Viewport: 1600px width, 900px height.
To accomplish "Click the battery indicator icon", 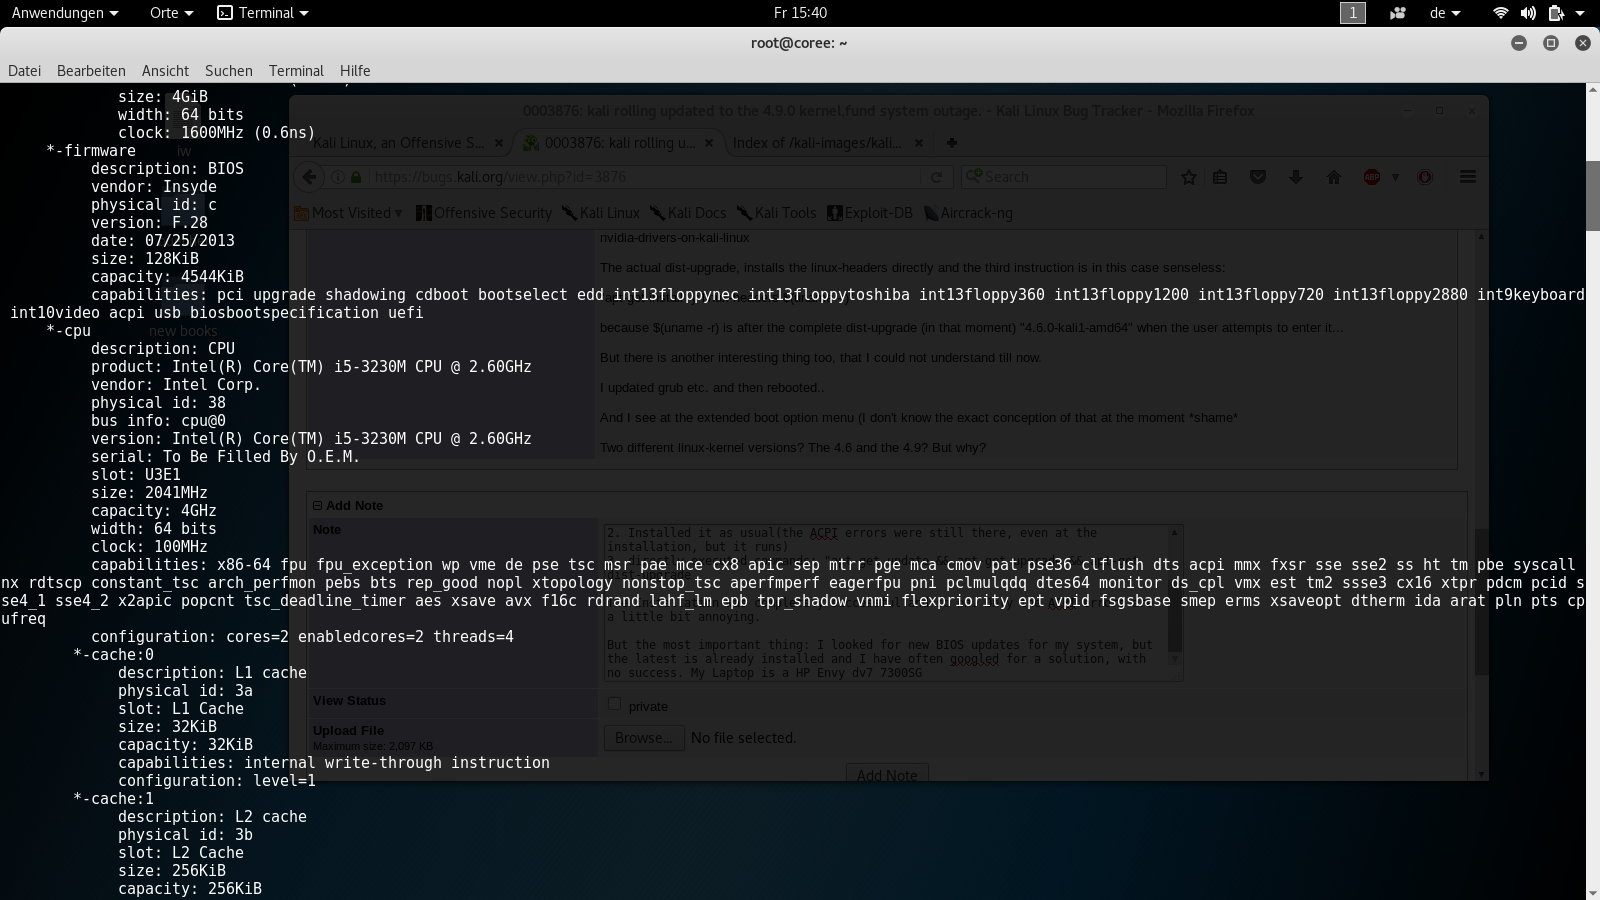I will coord(1555,13).
